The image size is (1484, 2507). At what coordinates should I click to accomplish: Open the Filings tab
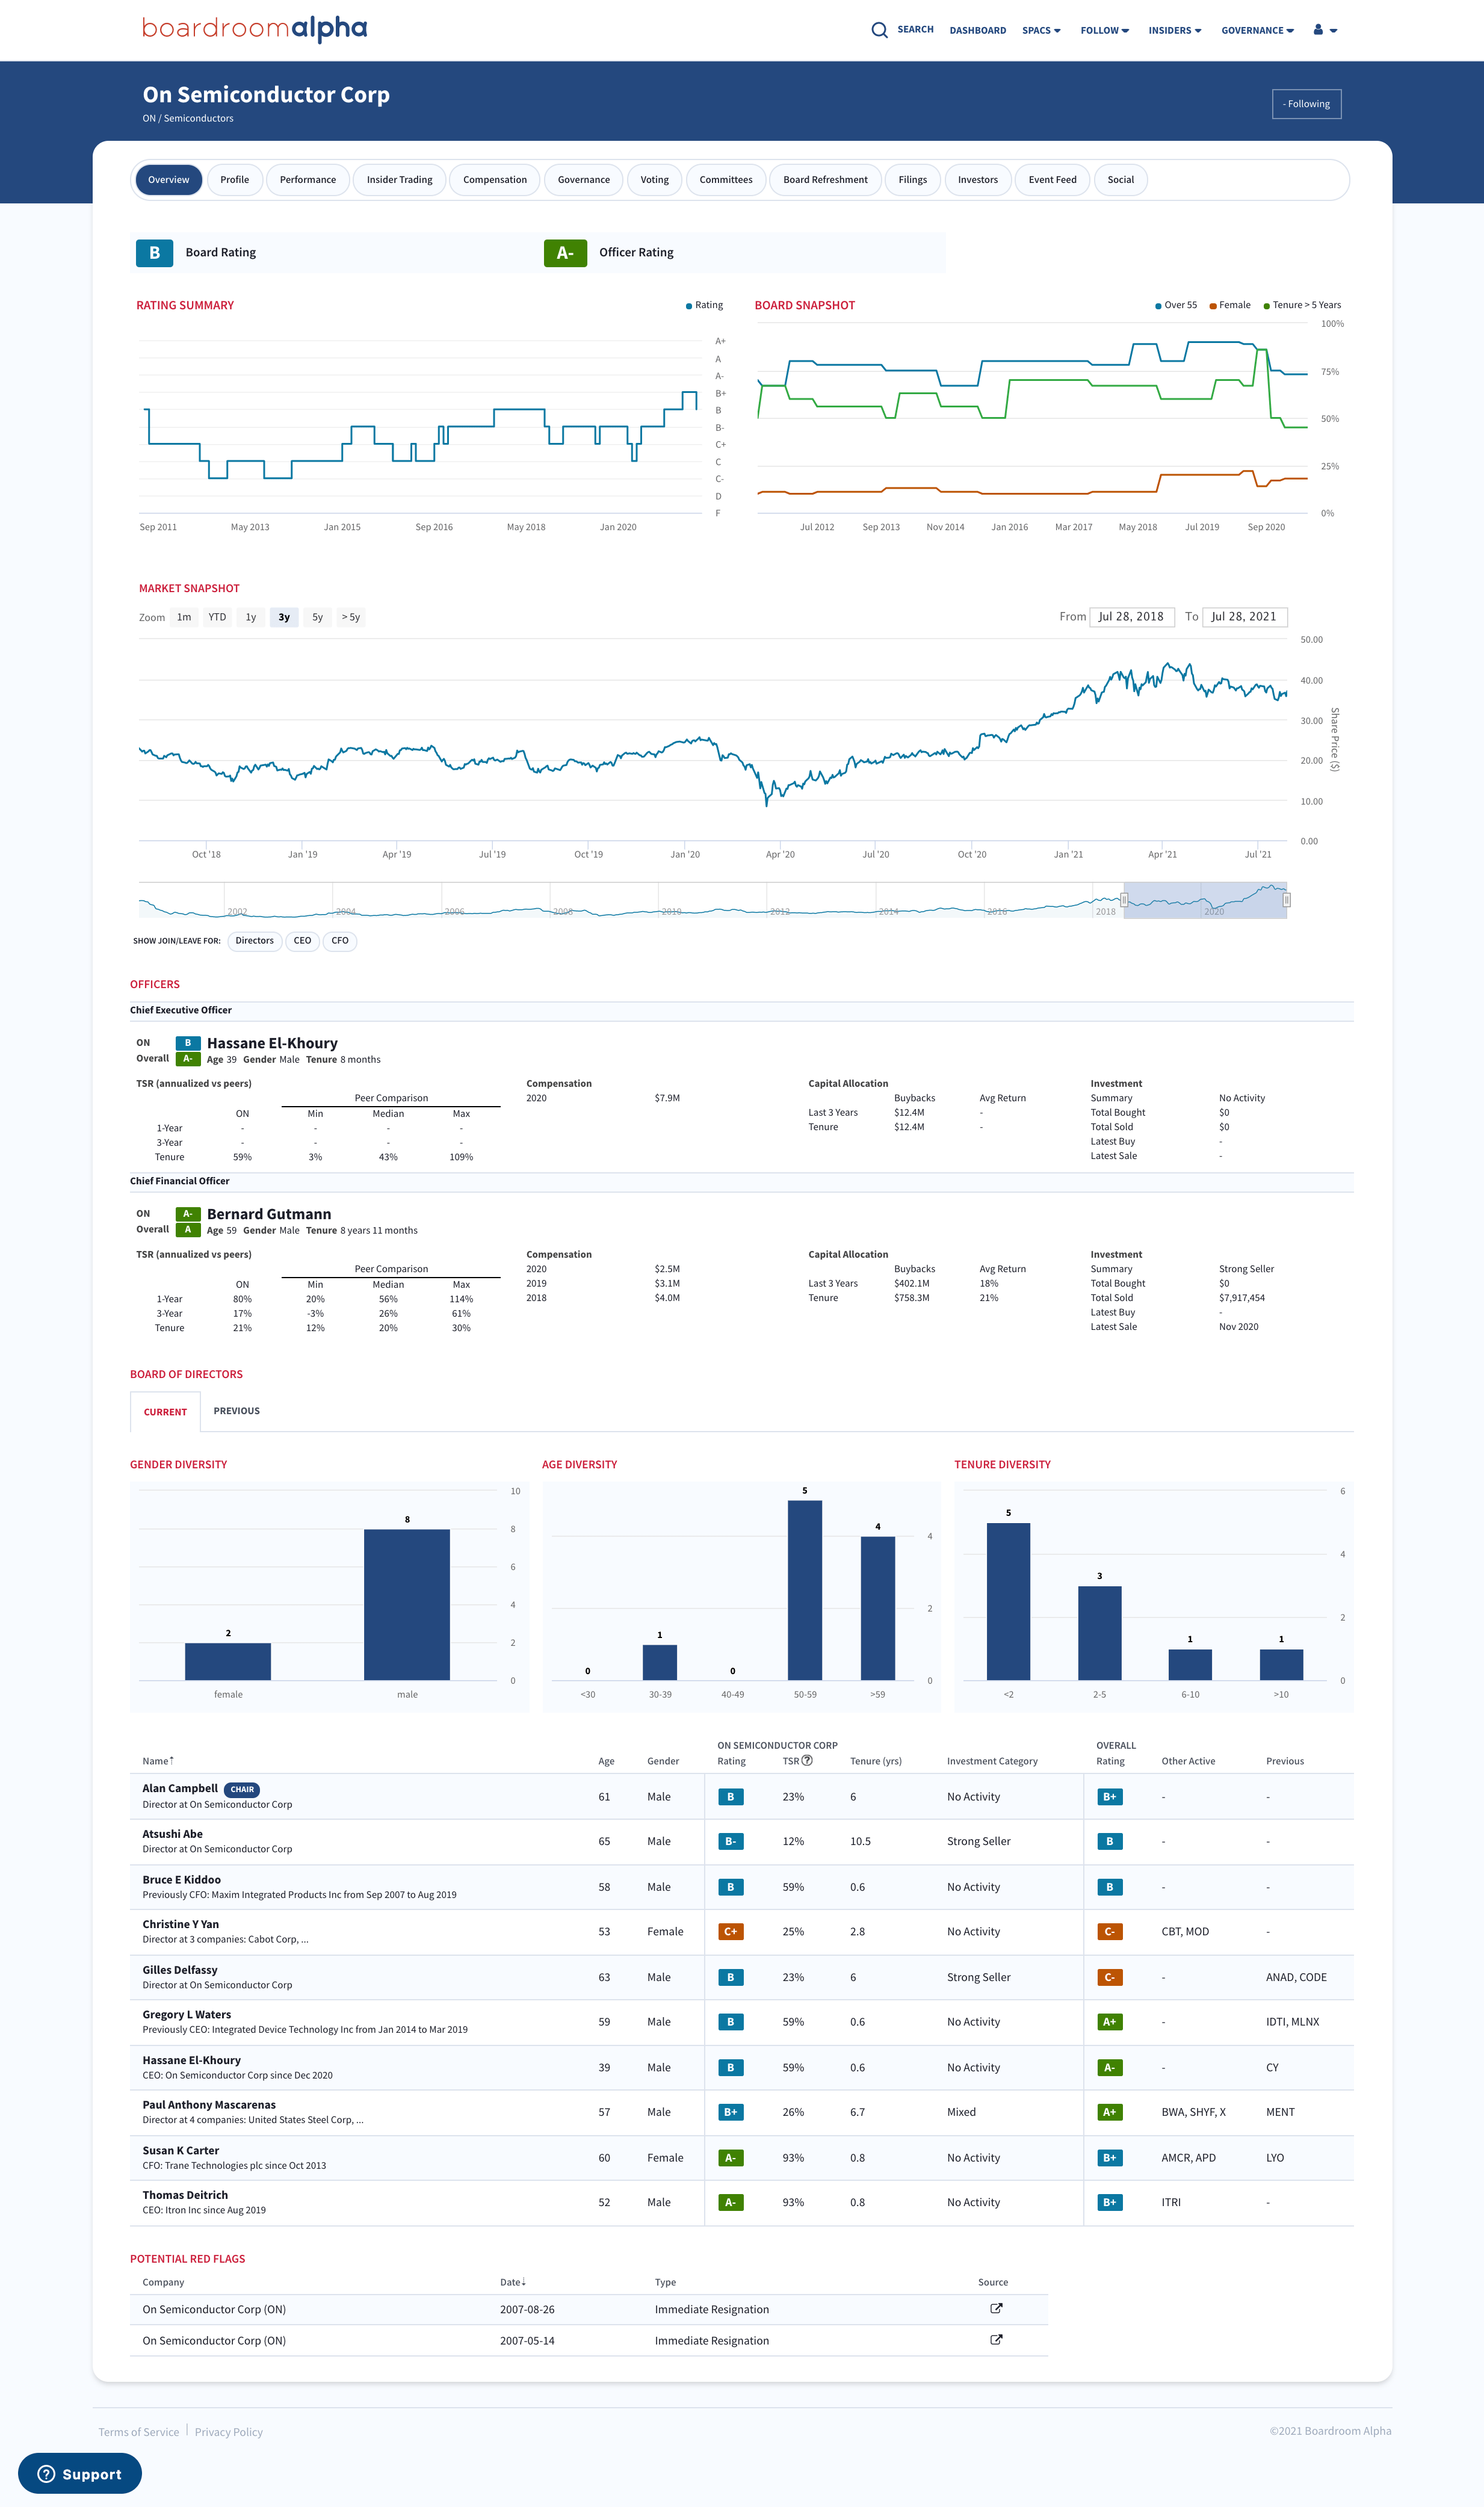pyautogui.click(x=913, y=180)
